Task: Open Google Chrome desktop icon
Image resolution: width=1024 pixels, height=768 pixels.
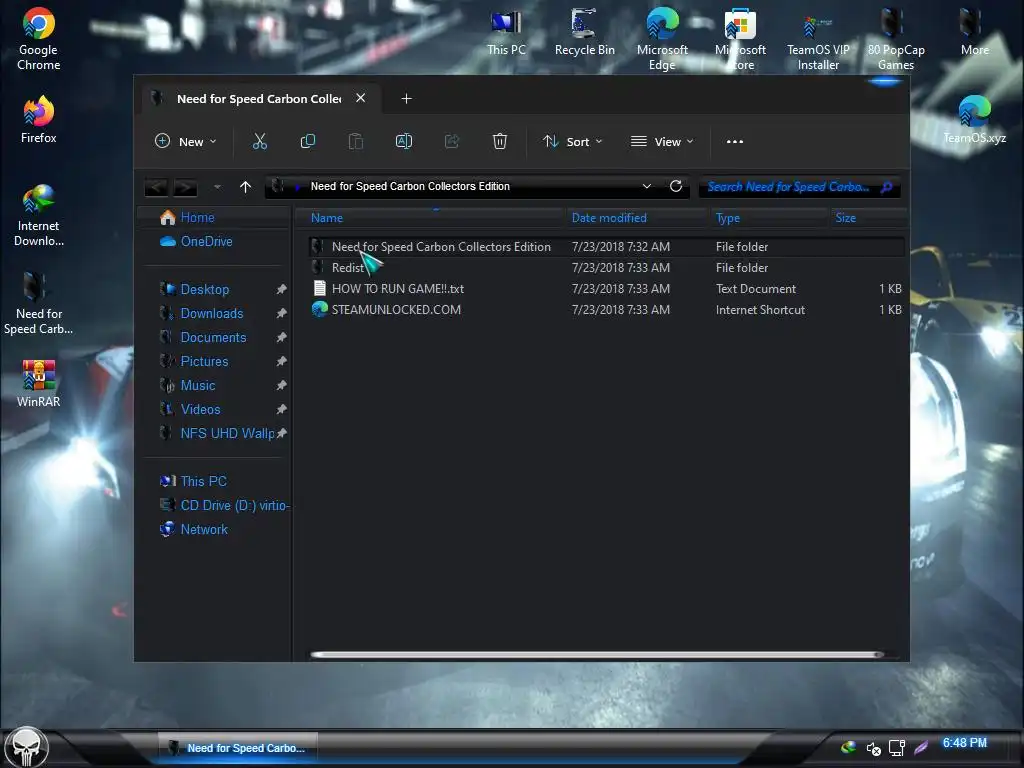Action: click(39, 39)
